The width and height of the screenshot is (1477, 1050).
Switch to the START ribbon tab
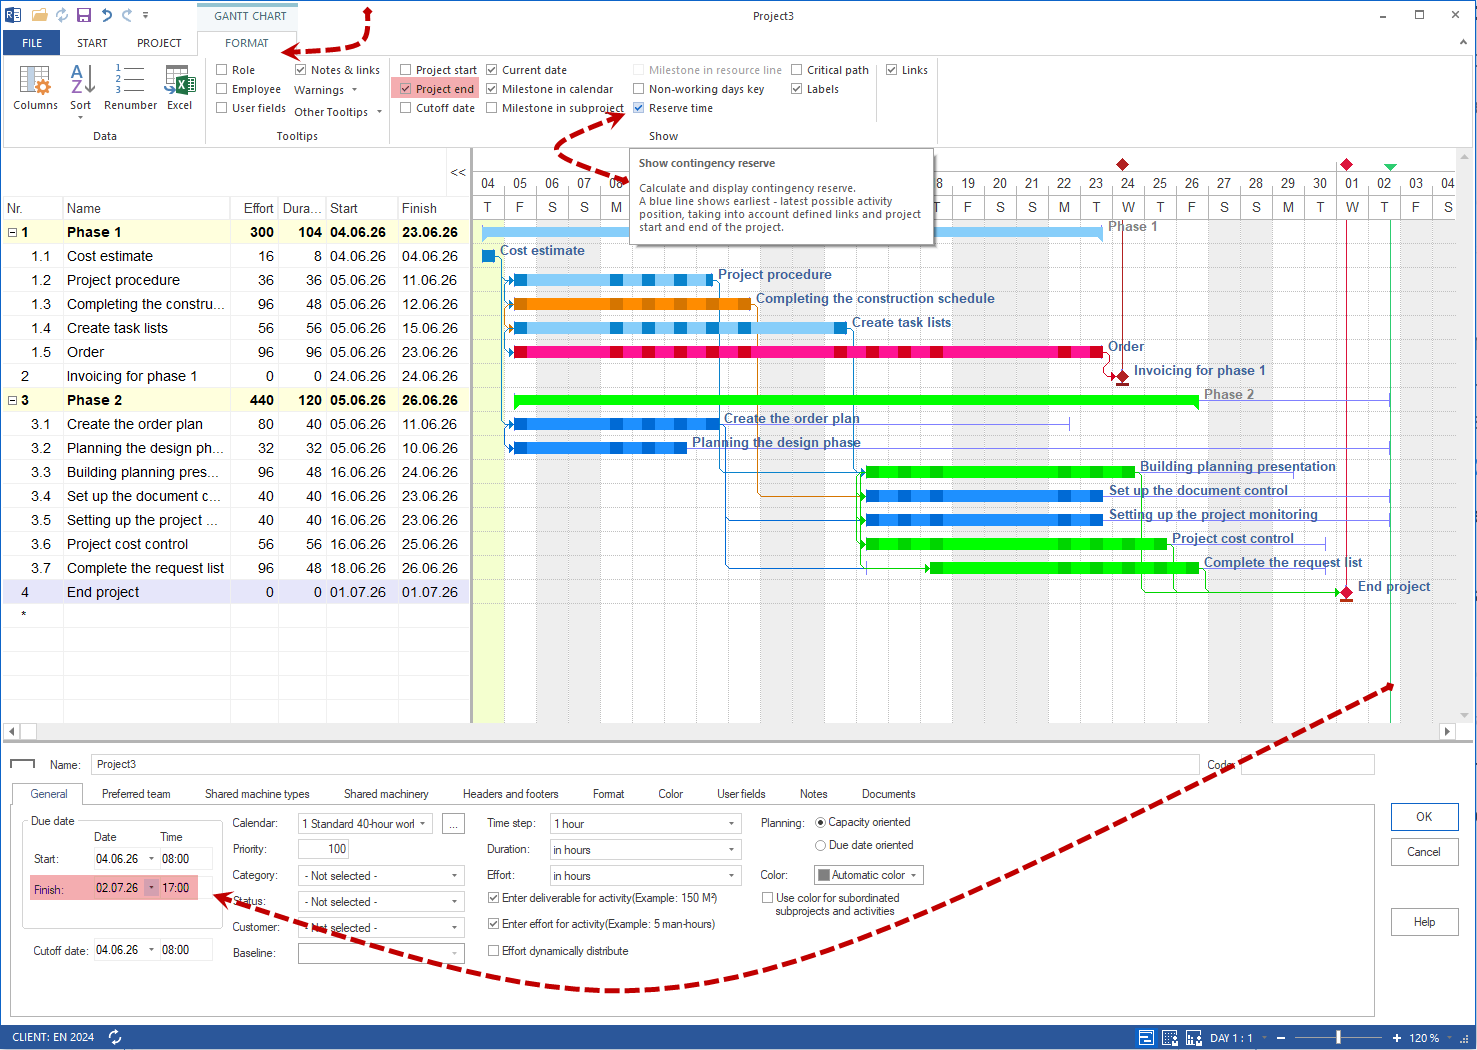(x=92, y=43)
